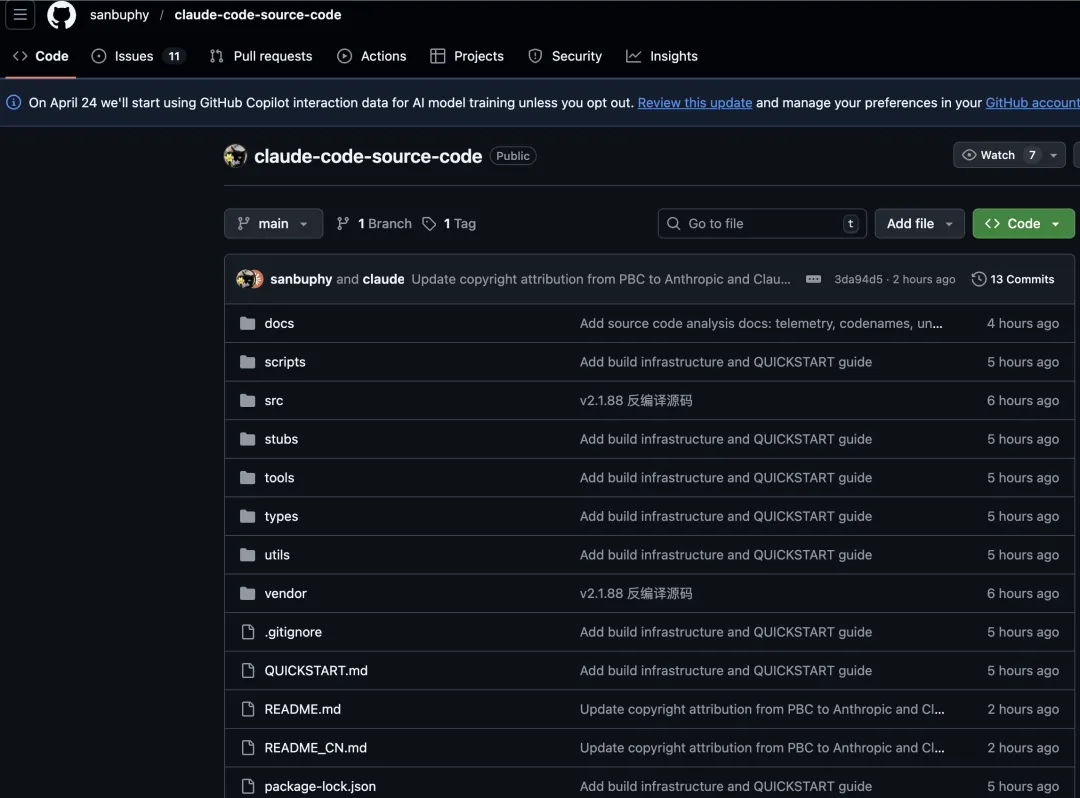The width and height of the screenshot is (1080, 798).
Task: Switch to the Code tab
Action: point(41,56)
